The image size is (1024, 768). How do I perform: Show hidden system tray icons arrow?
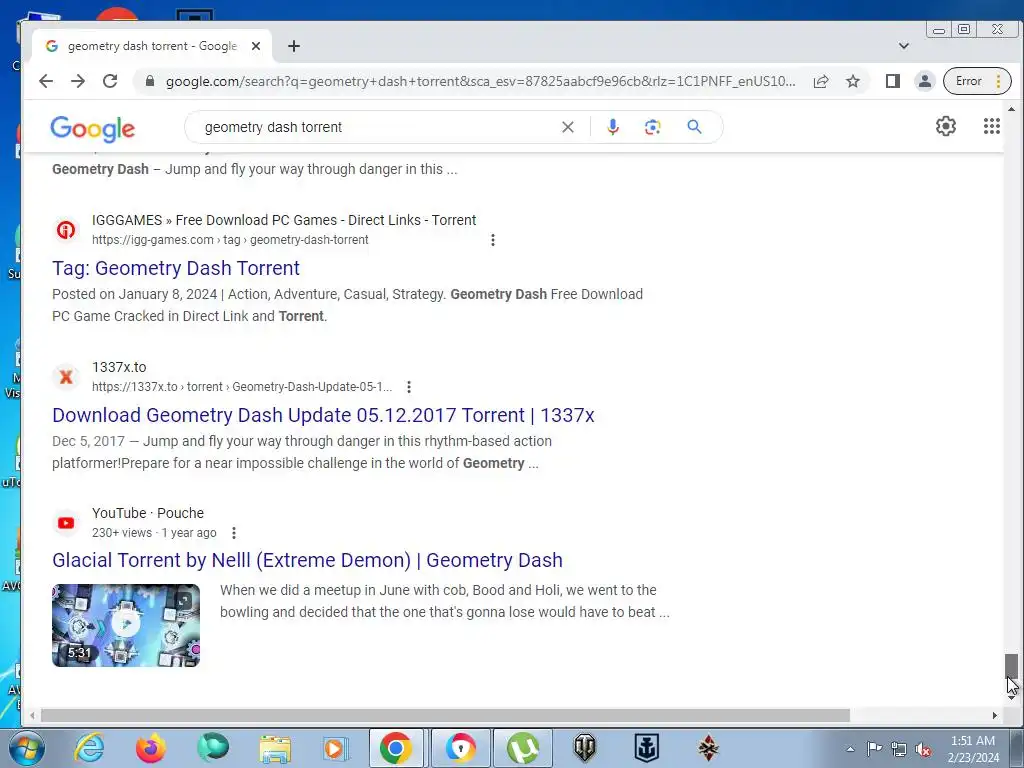click(x=850, y=749)
